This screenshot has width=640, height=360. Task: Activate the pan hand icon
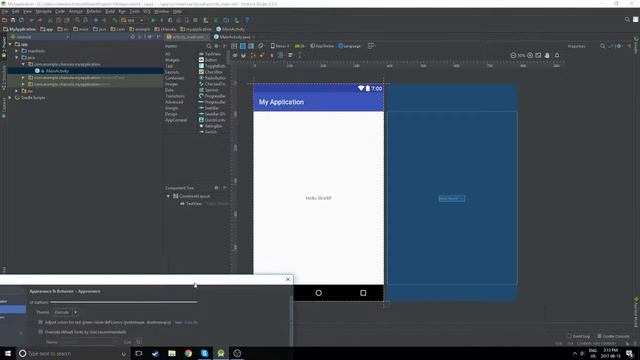click(547, 55)
